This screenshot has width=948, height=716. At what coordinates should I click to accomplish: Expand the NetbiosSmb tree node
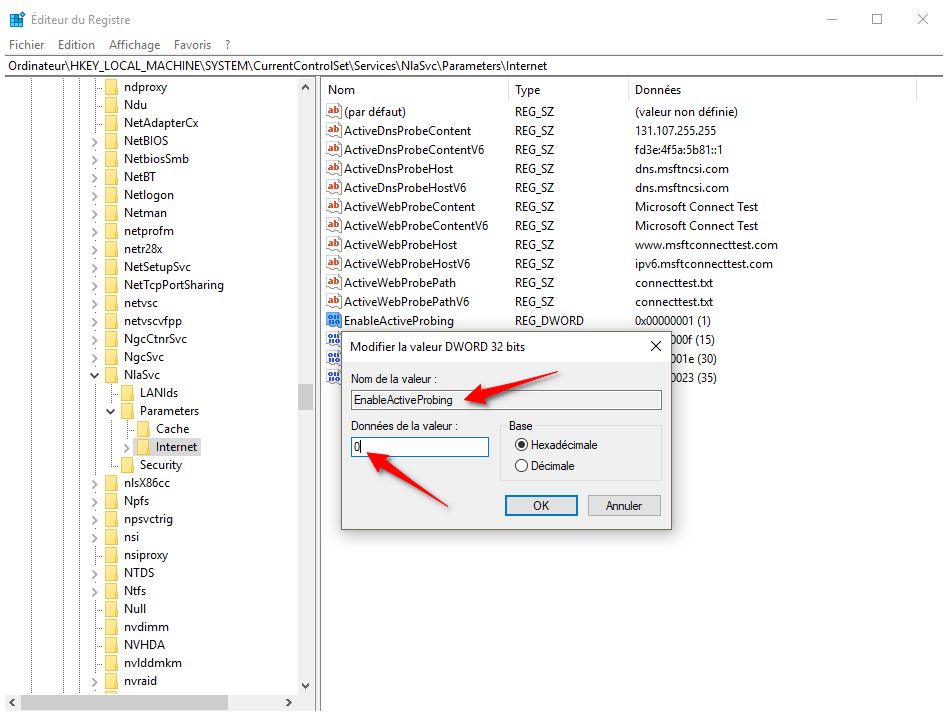click(94, 160)
